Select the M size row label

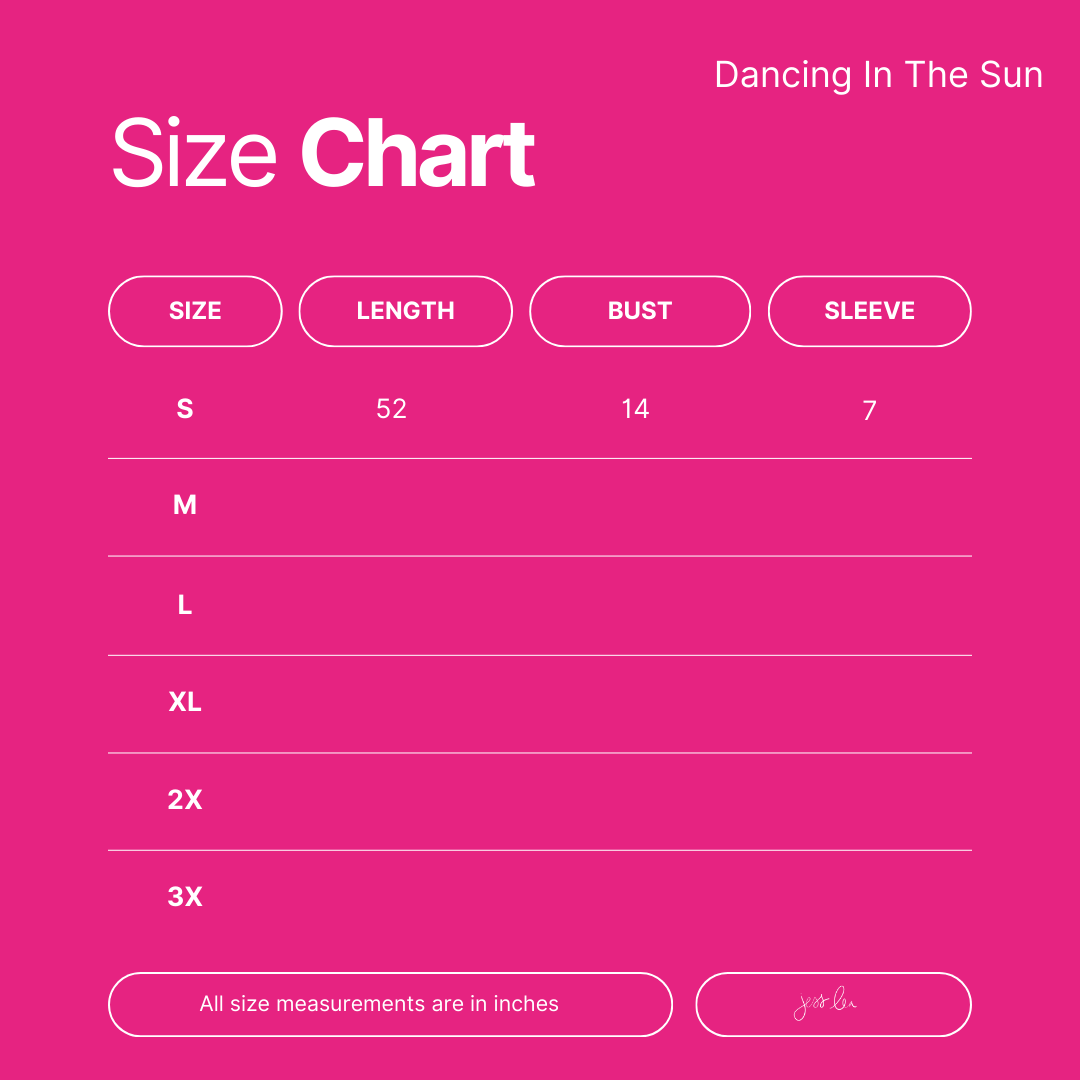click(185, 506)
